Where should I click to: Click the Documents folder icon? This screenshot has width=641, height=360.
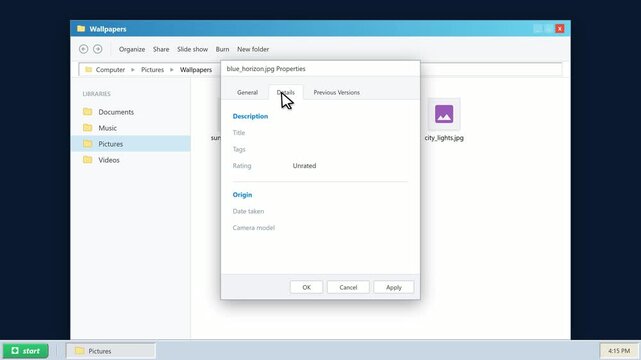click(87, 112)
